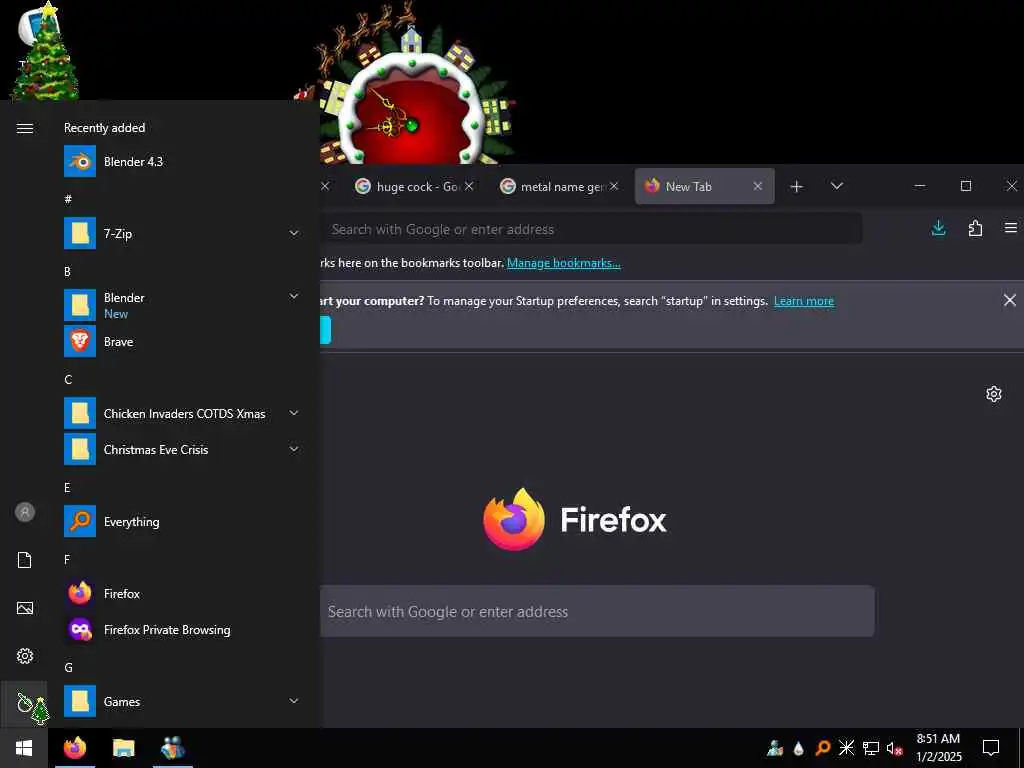Click the Start menu hamburger expand icon
The height and width of the screenshot is (768, 1024).
25,128
